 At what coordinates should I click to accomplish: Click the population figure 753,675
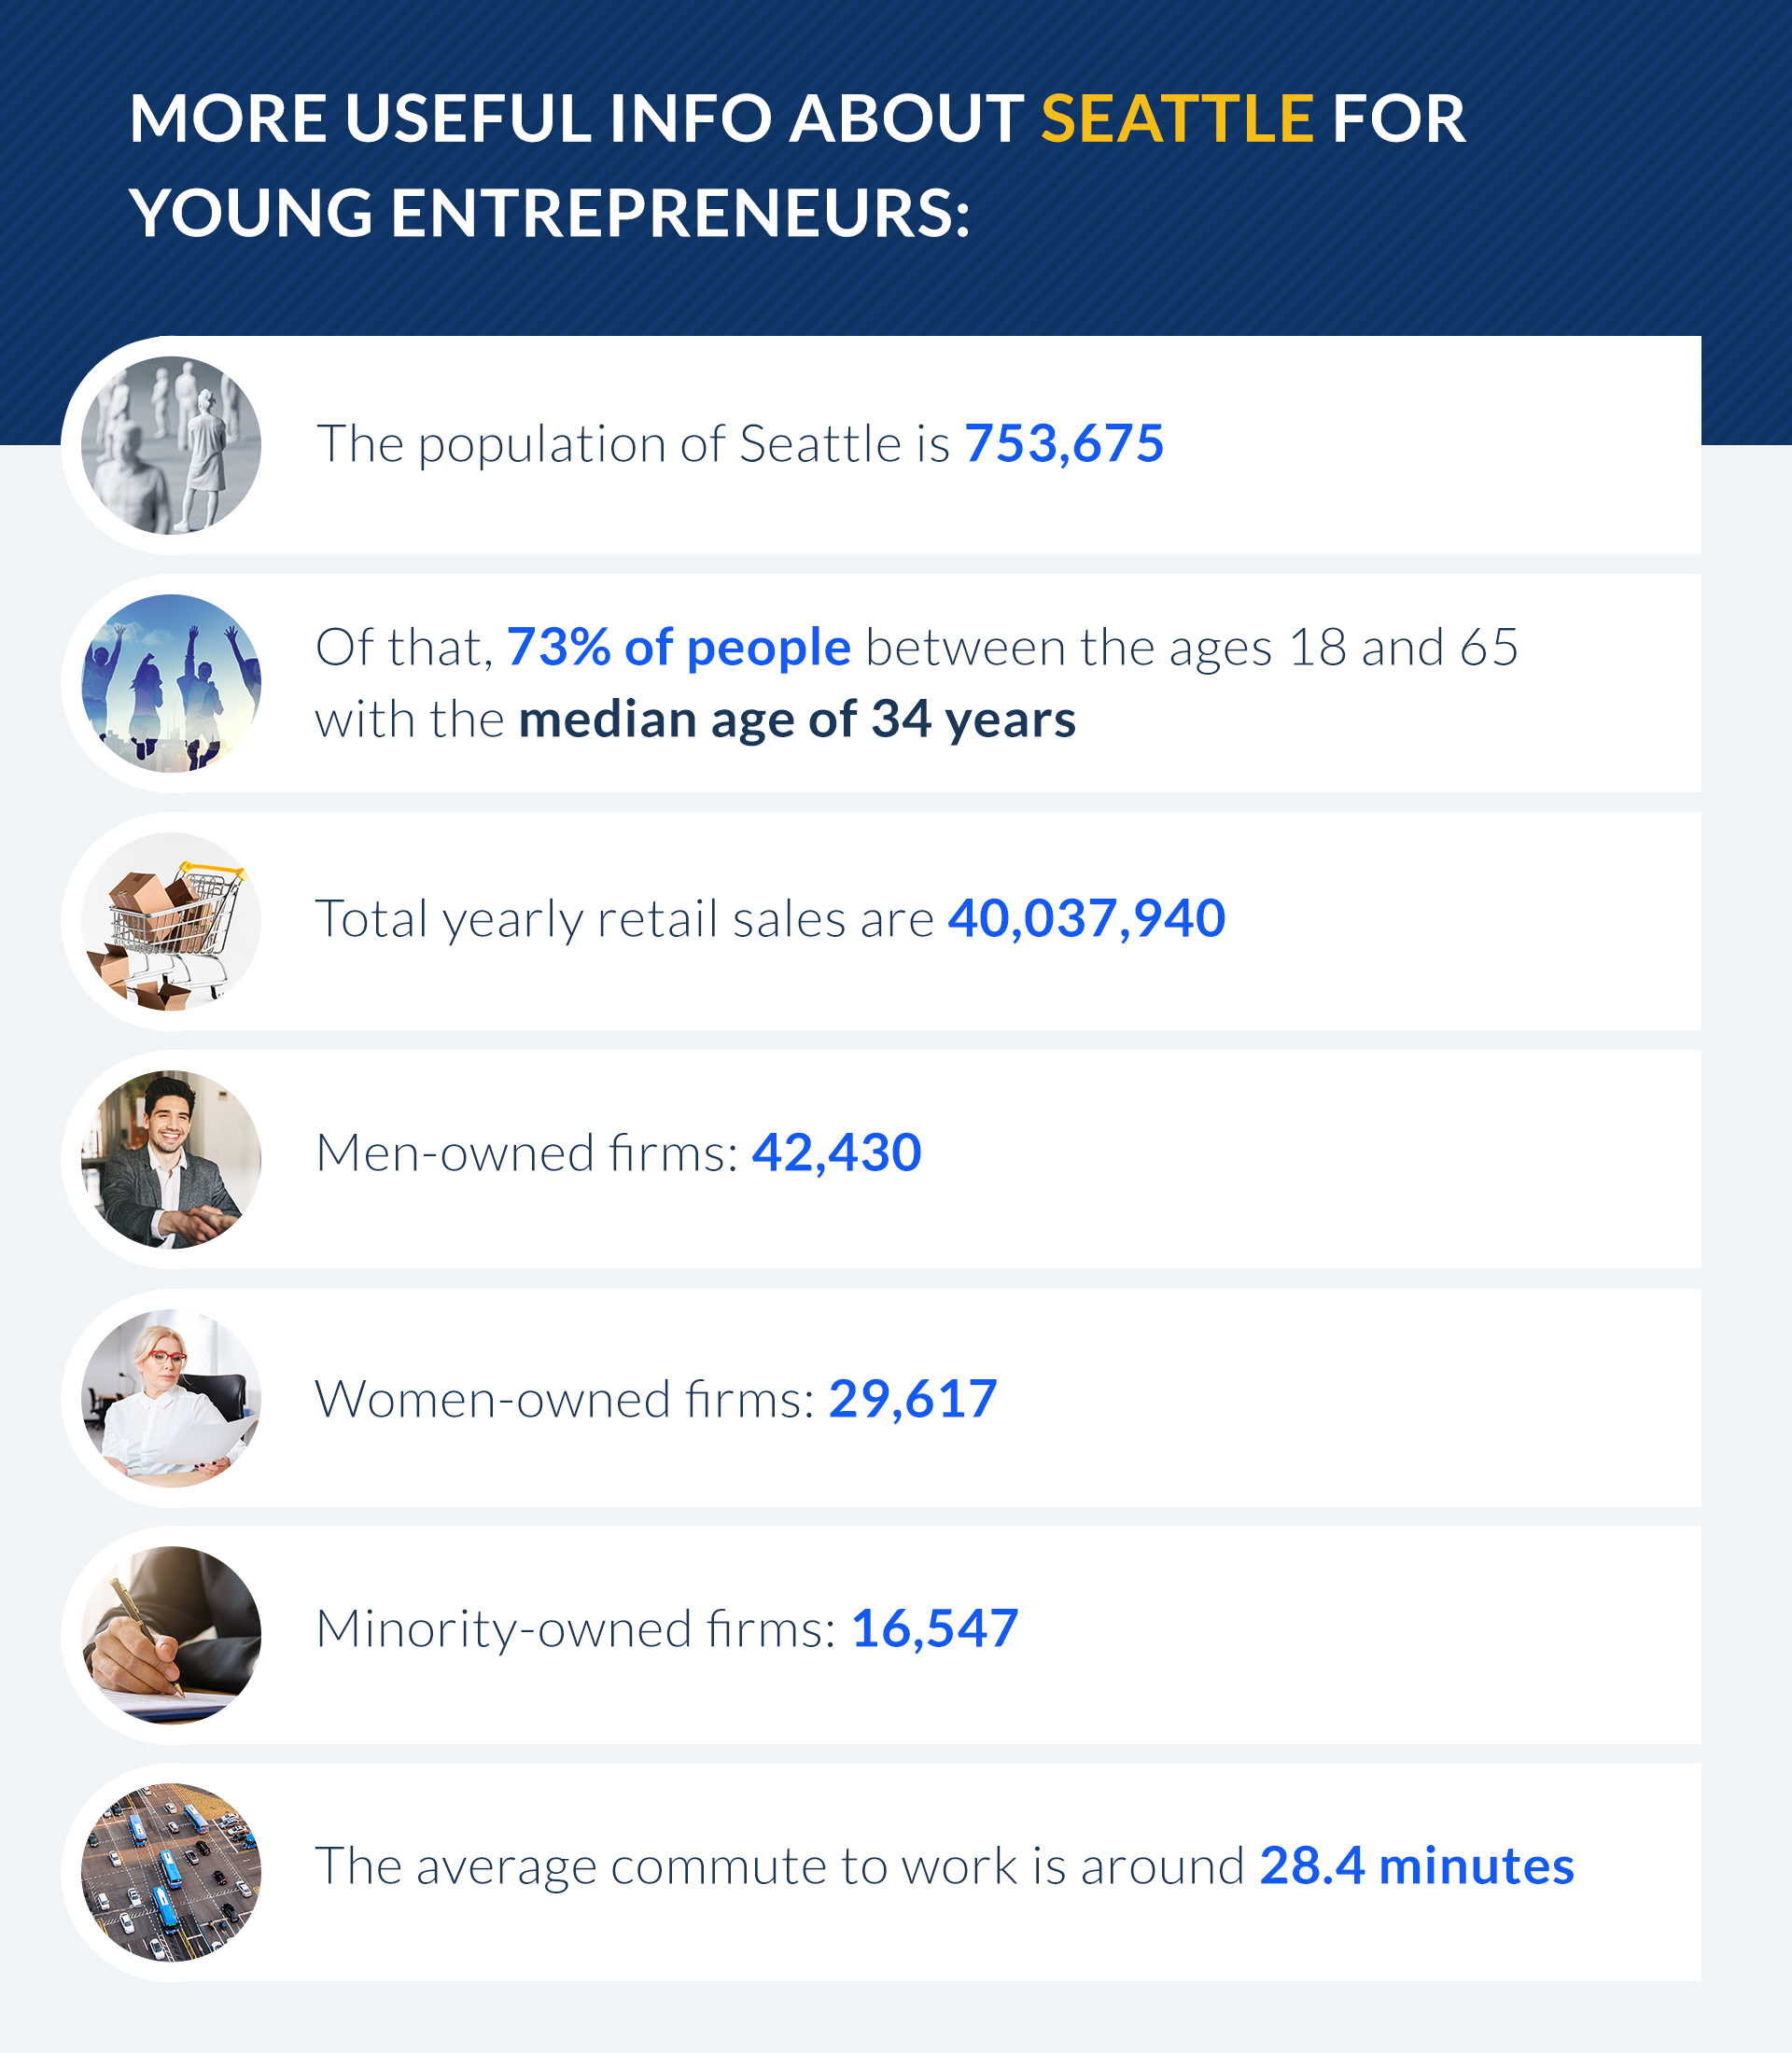[x=1064, y=444]
